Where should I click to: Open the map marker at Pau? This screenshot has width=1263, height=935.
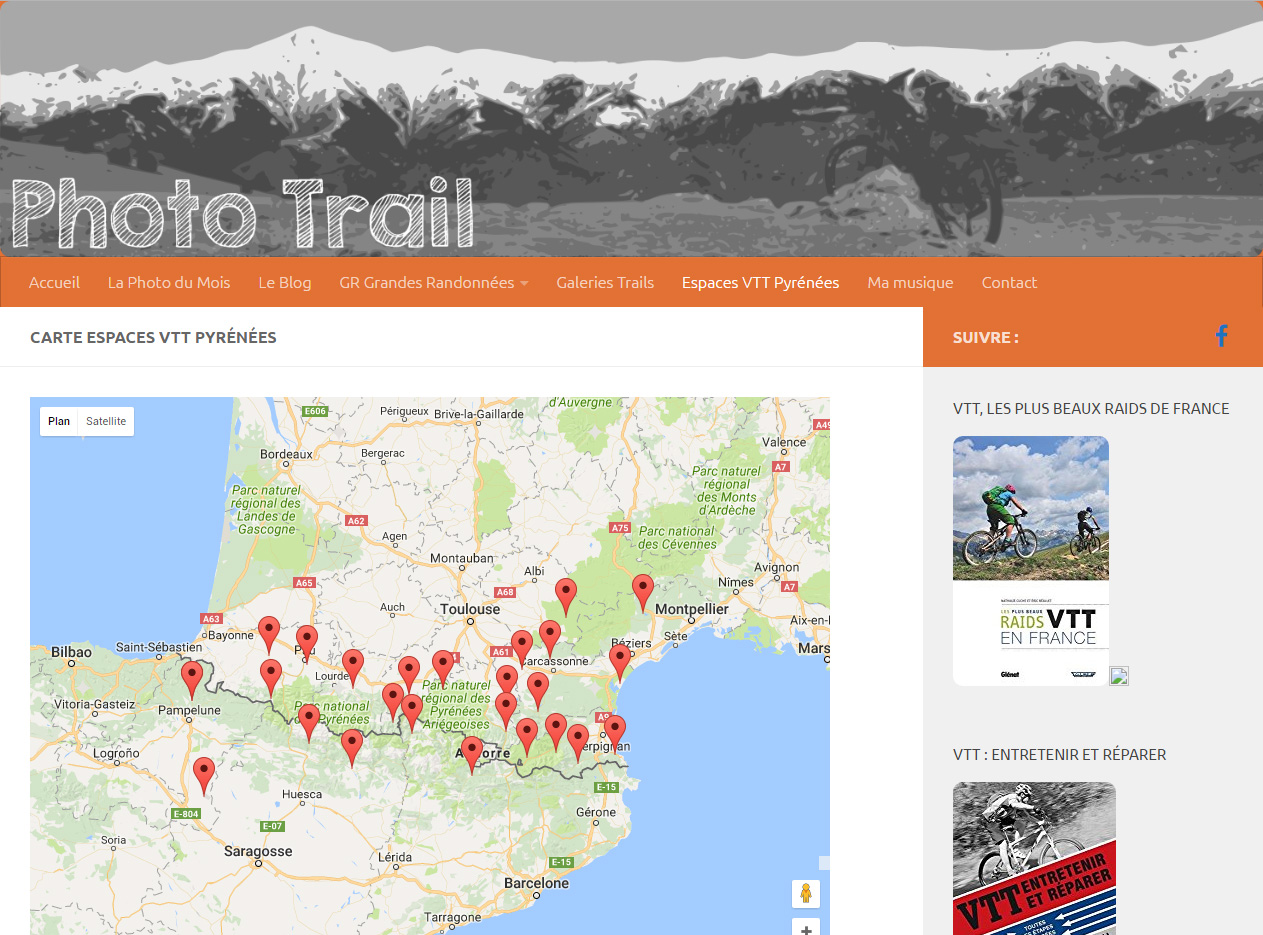pos(307,645)
